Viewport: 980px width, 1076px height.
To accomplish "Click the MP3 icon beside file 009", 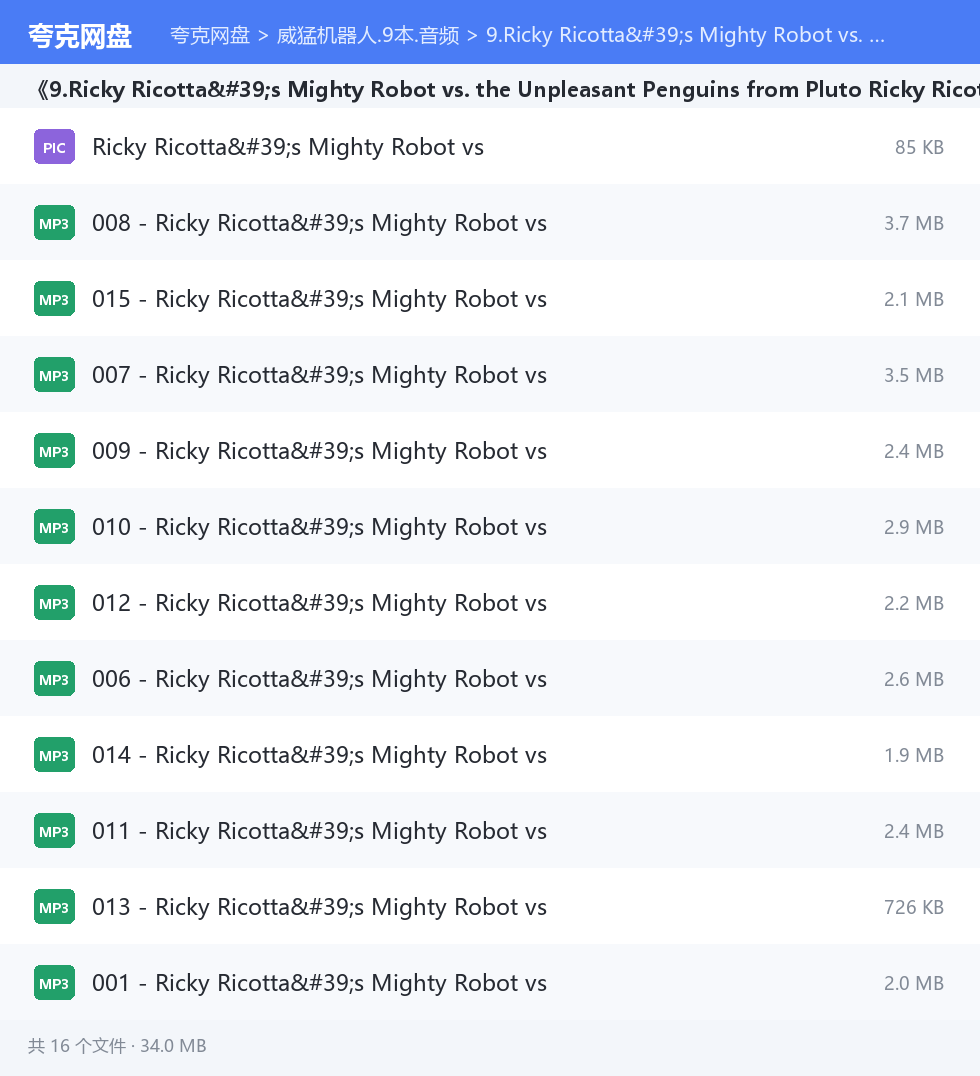I will [x=54, y=451].
